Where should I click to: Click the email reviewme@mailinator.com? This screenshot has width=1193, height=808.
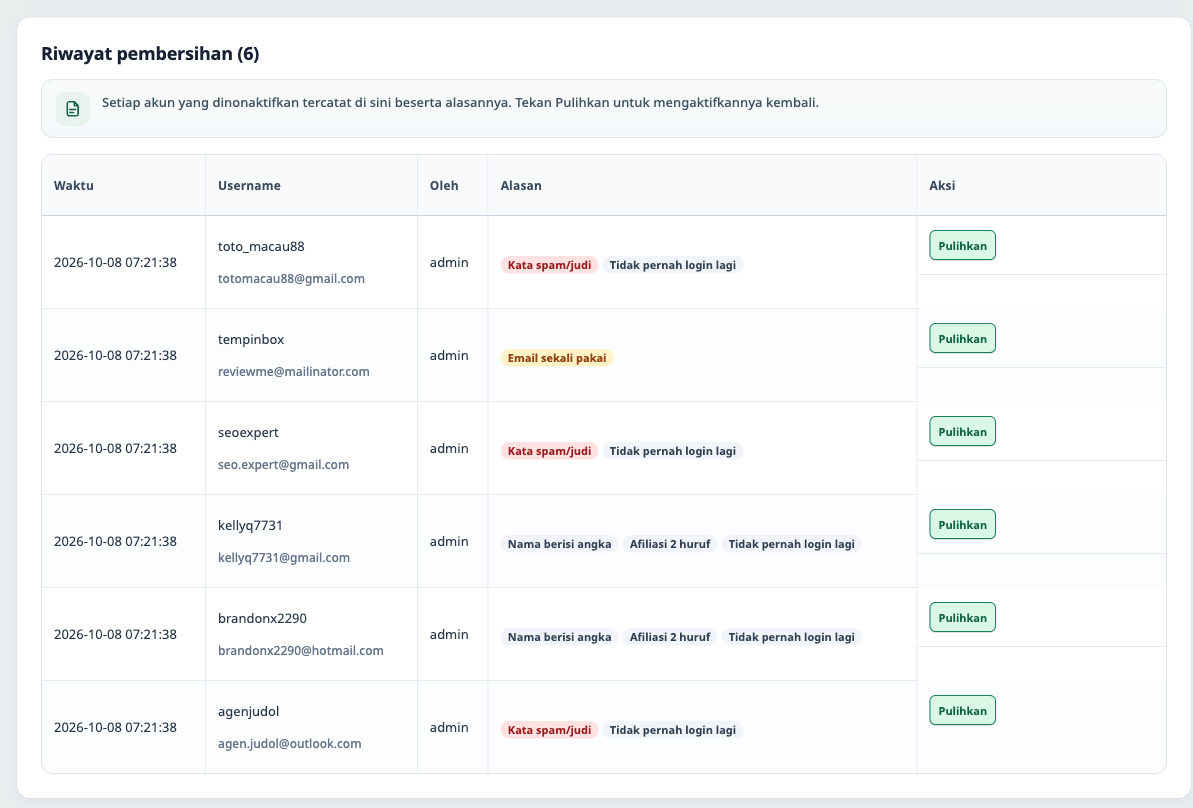click(294, 371)
